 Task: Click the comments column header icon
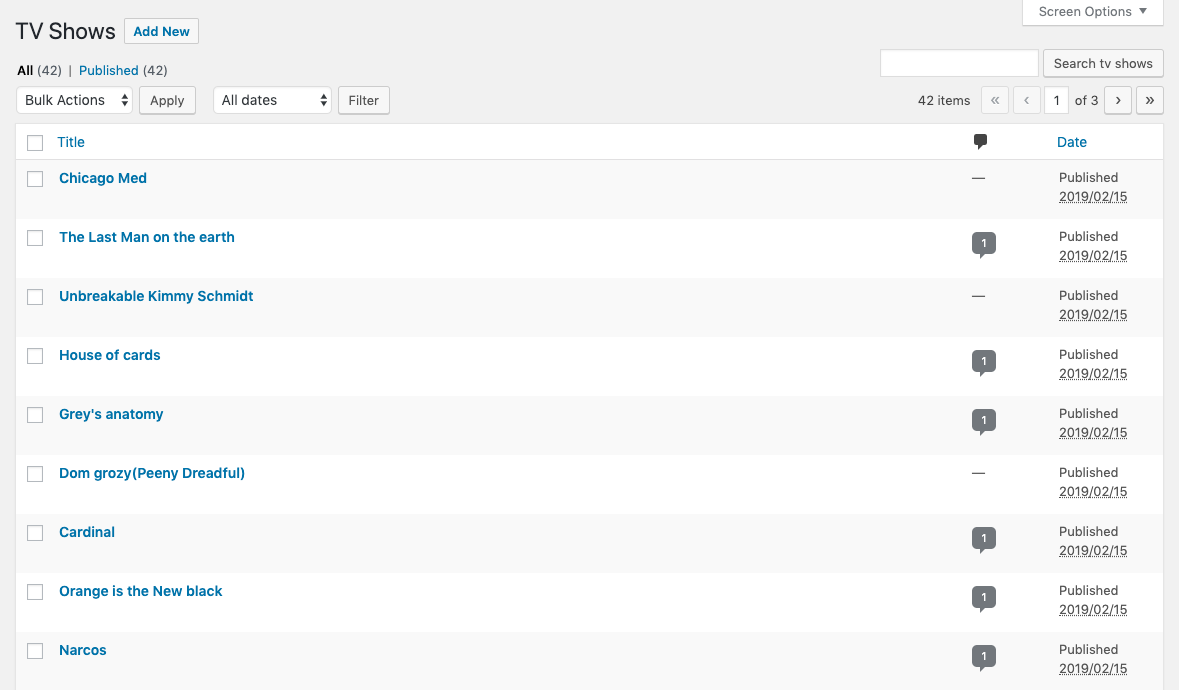[980, 141]
